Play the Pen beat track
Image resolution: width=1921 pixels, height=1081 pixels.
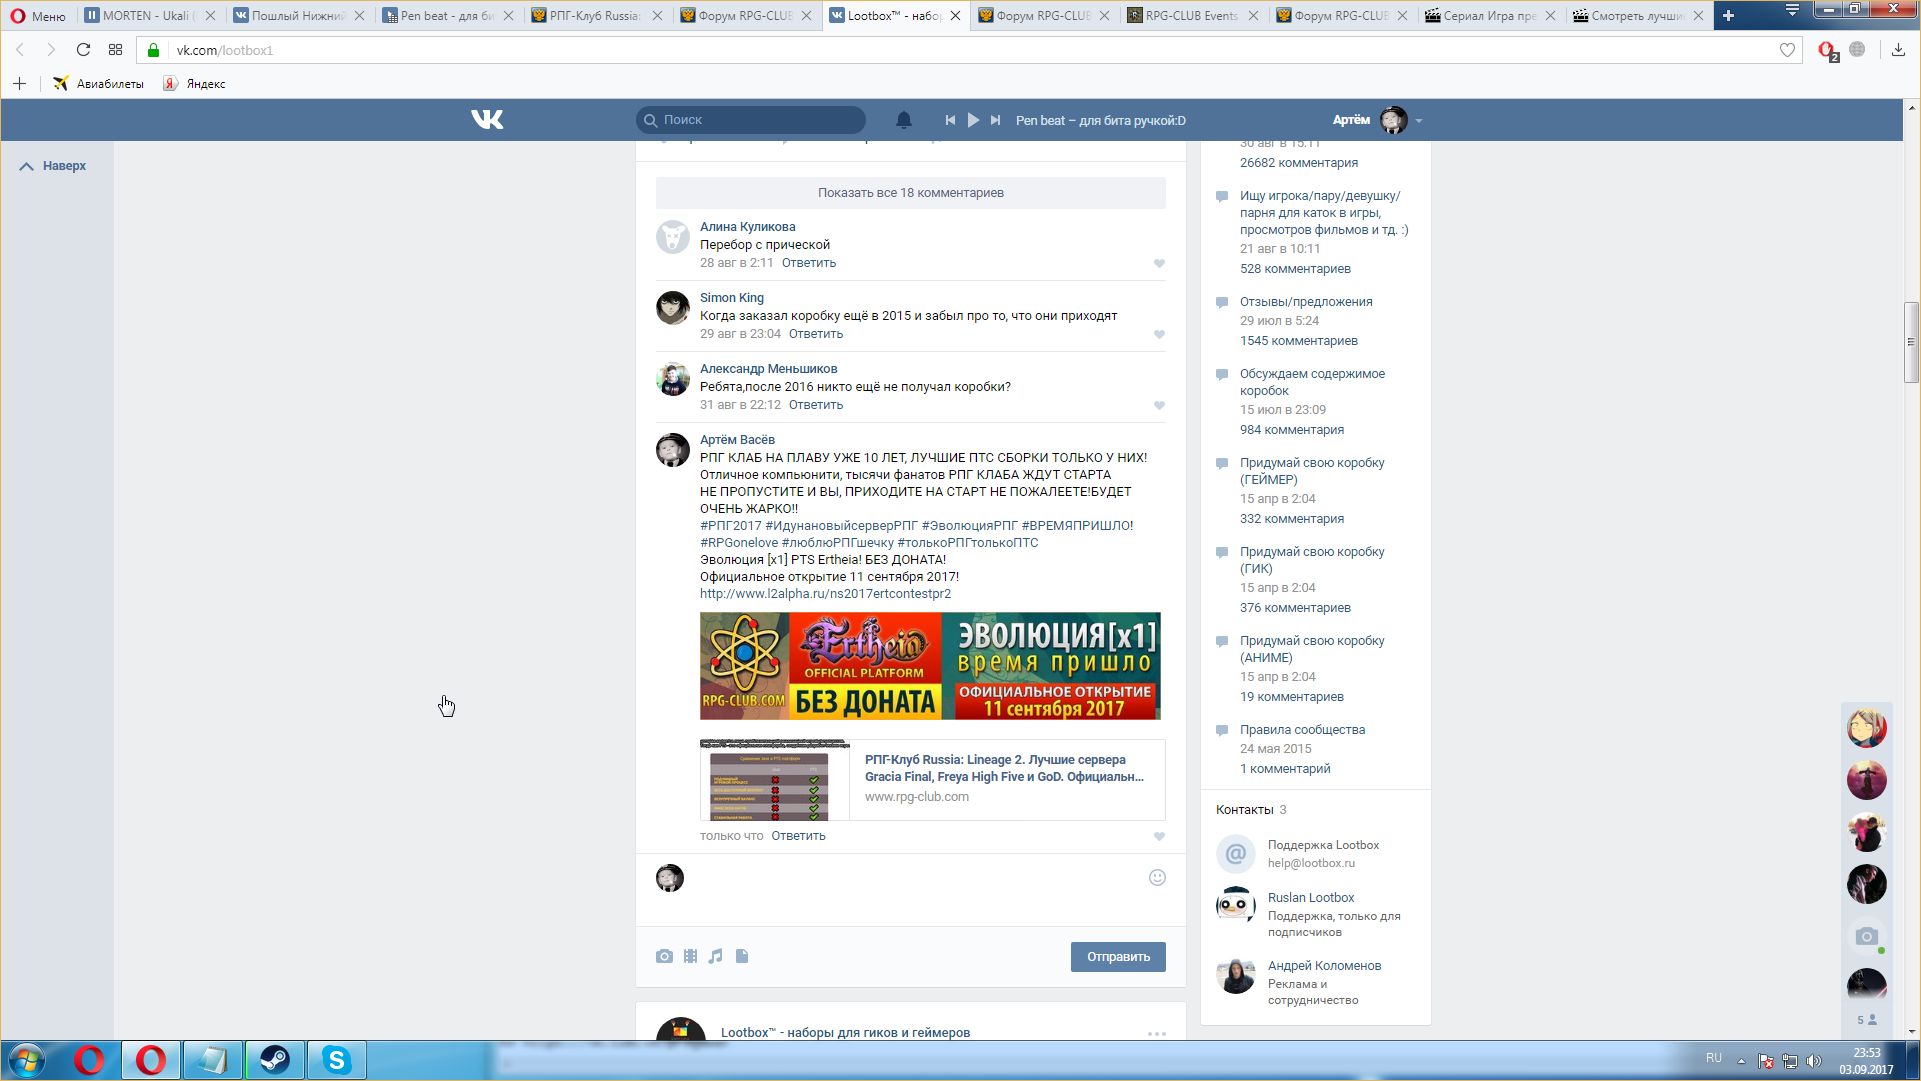click(x=973, y=120)
